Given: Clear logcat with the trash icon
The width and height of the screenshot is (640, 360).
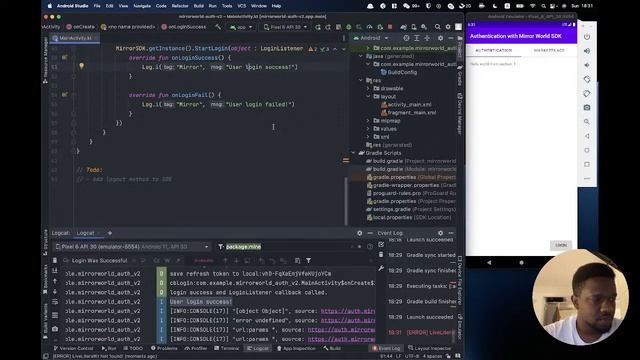Looking at the screenshot, I should coord(55,260).
